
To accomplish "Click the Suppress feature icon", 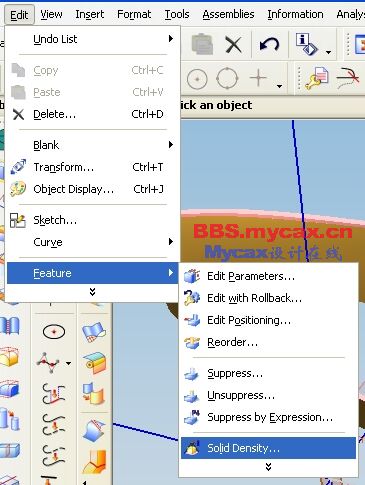I will [x=192, y=374].
